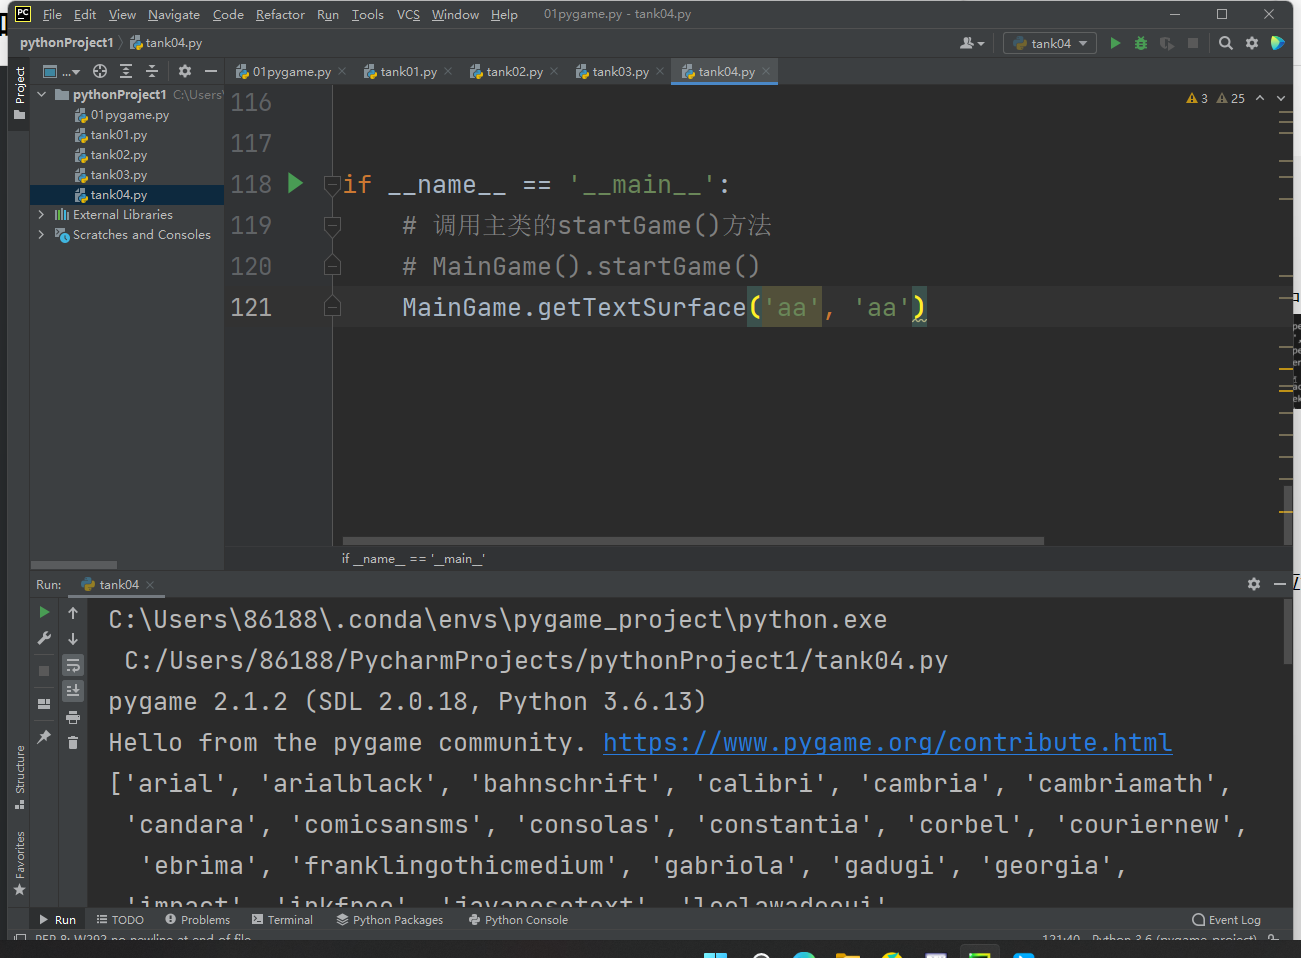Clear all console output trash icon
Image resolution: width=1301 pixels, height=958 pixels.
pos(73,742)
